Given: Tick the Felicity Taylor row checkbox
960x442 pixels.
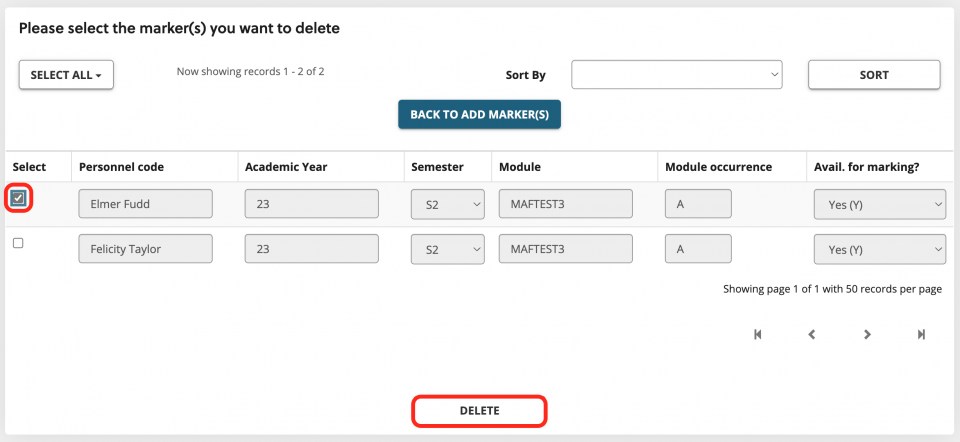Looking at the screenshot, I should pos(18,243).
